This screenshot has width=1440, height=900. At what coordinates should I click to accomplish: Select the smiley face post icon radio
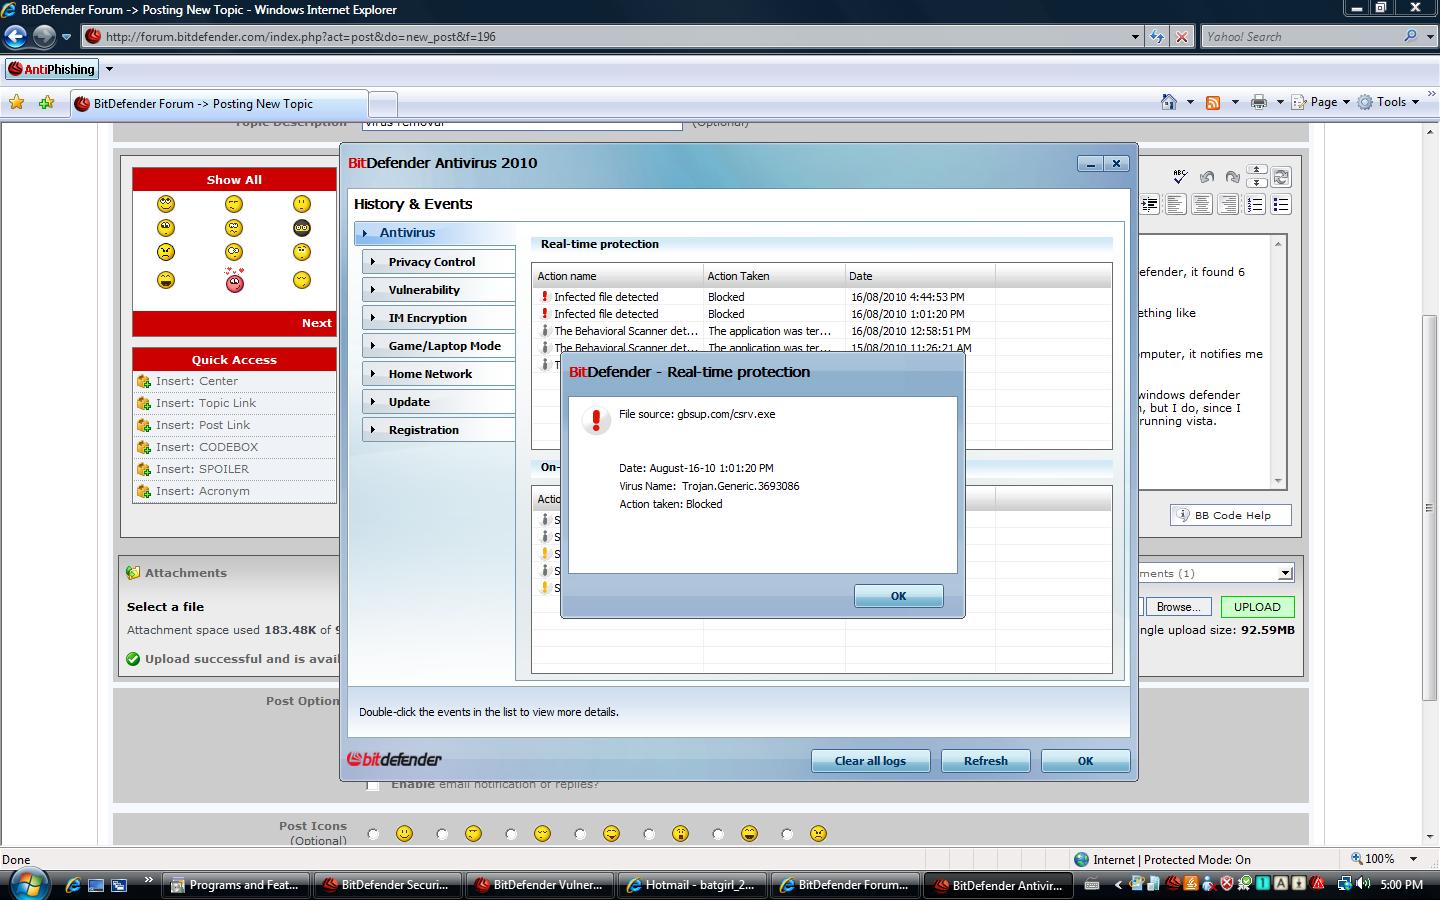(x=373, y=834)
